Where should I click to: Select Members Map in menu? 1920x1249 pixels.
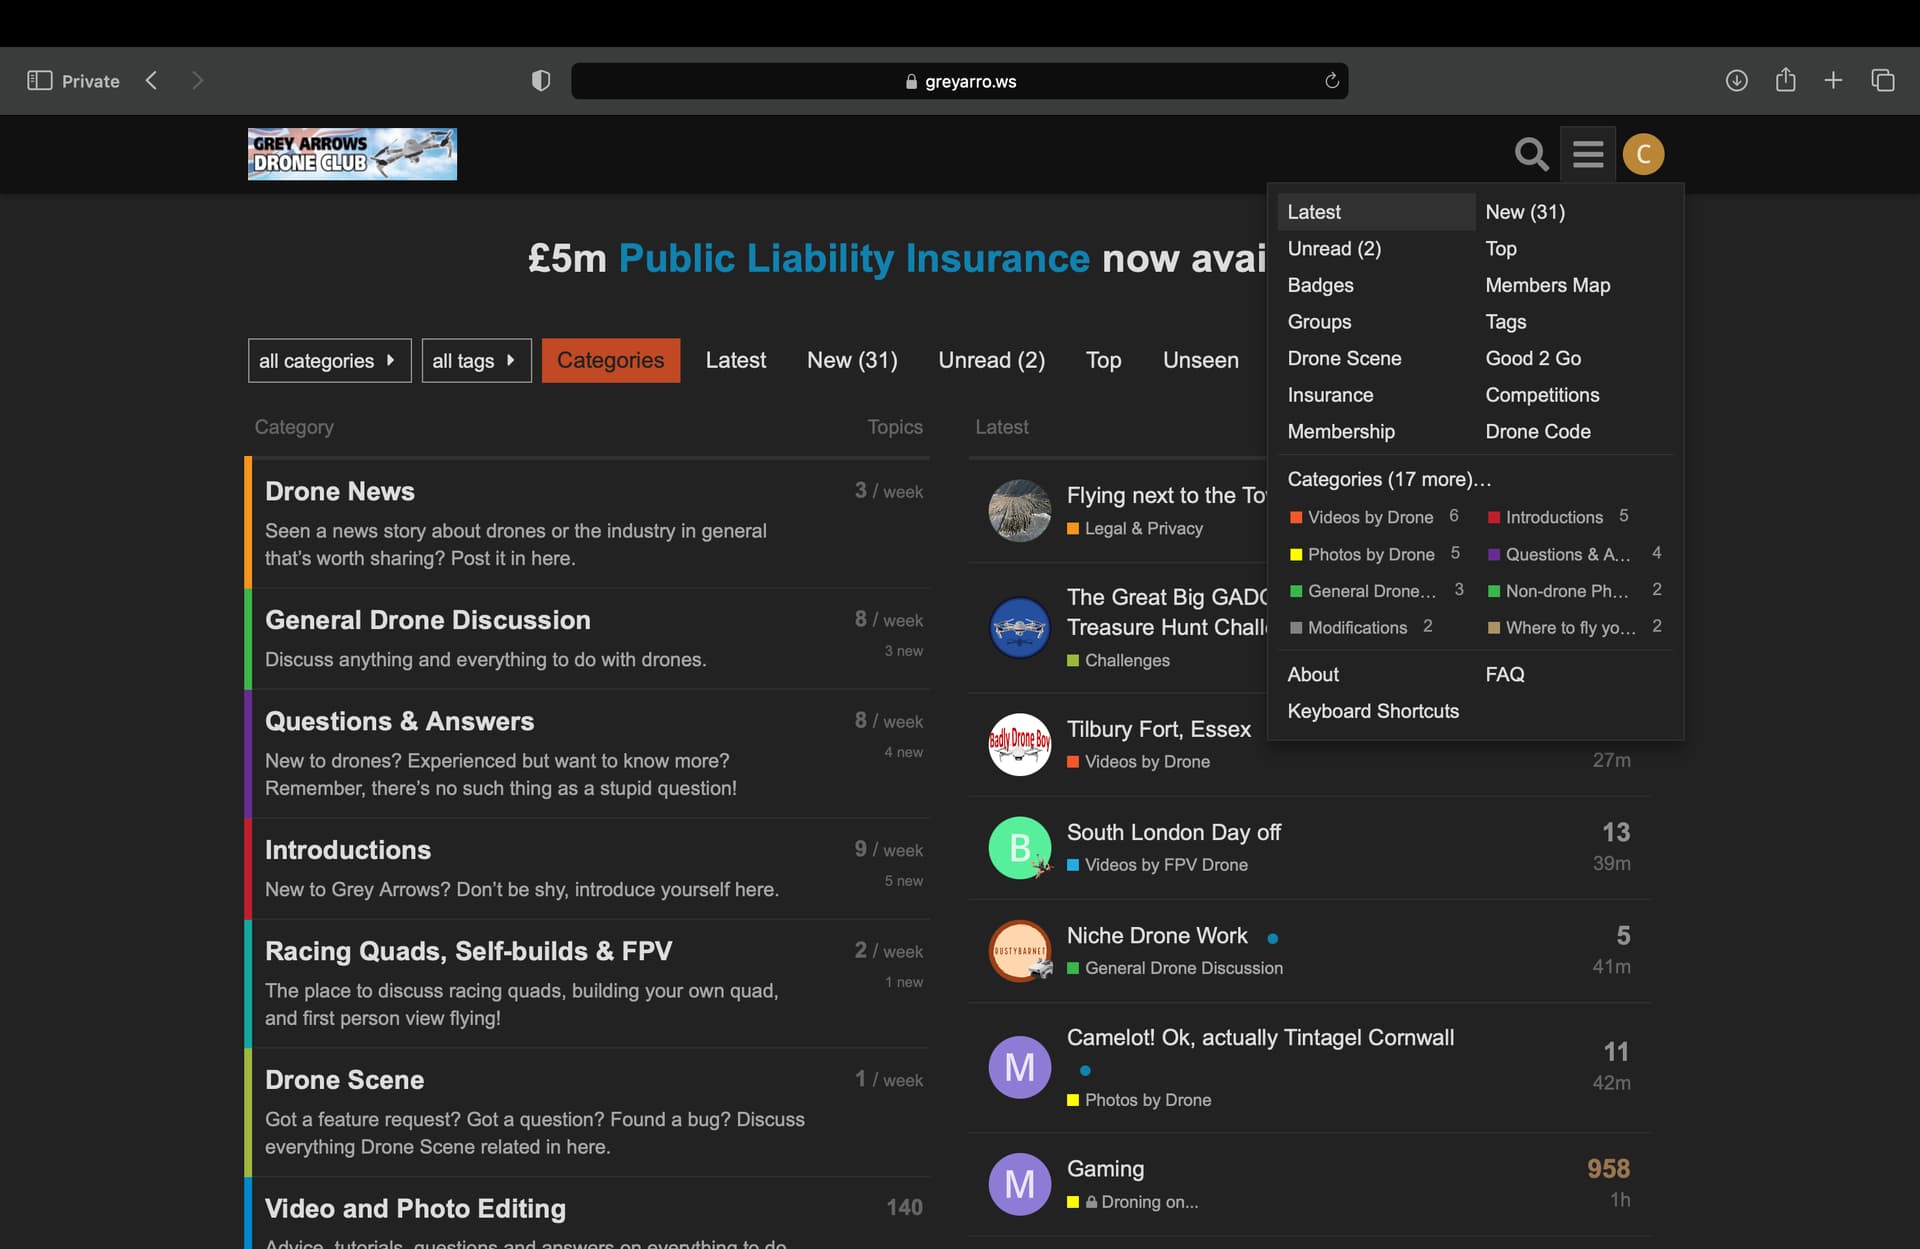point(1547,285)
